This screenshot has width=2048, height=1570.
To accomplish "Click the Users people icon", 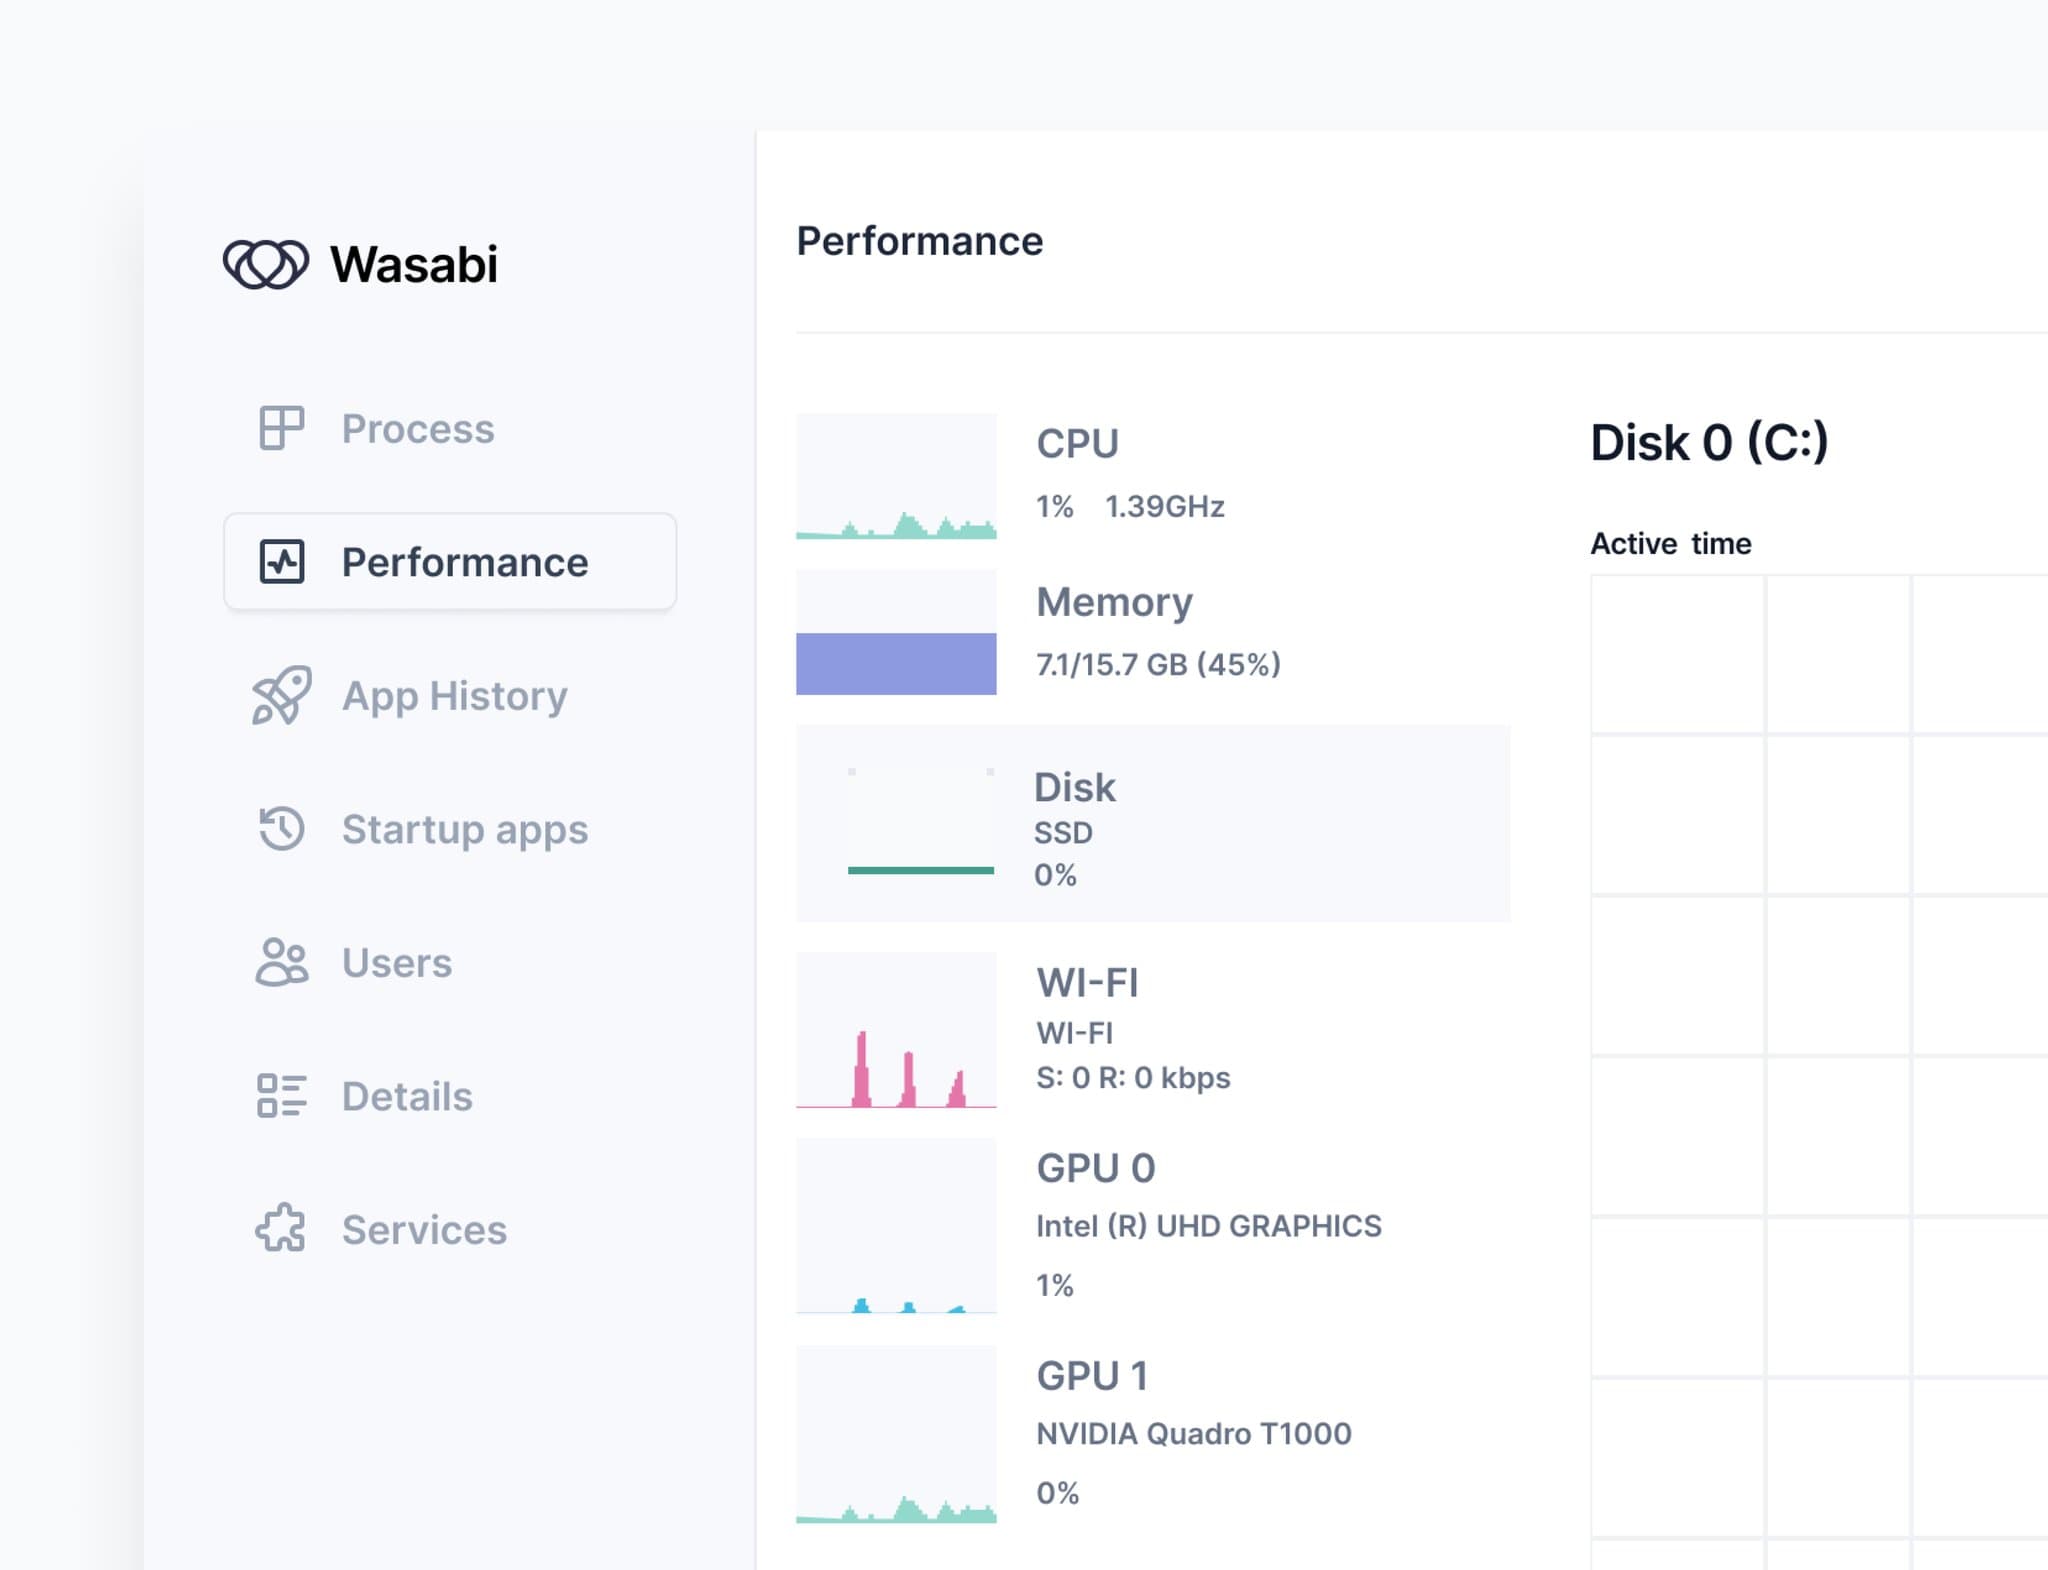I will 281,962.
